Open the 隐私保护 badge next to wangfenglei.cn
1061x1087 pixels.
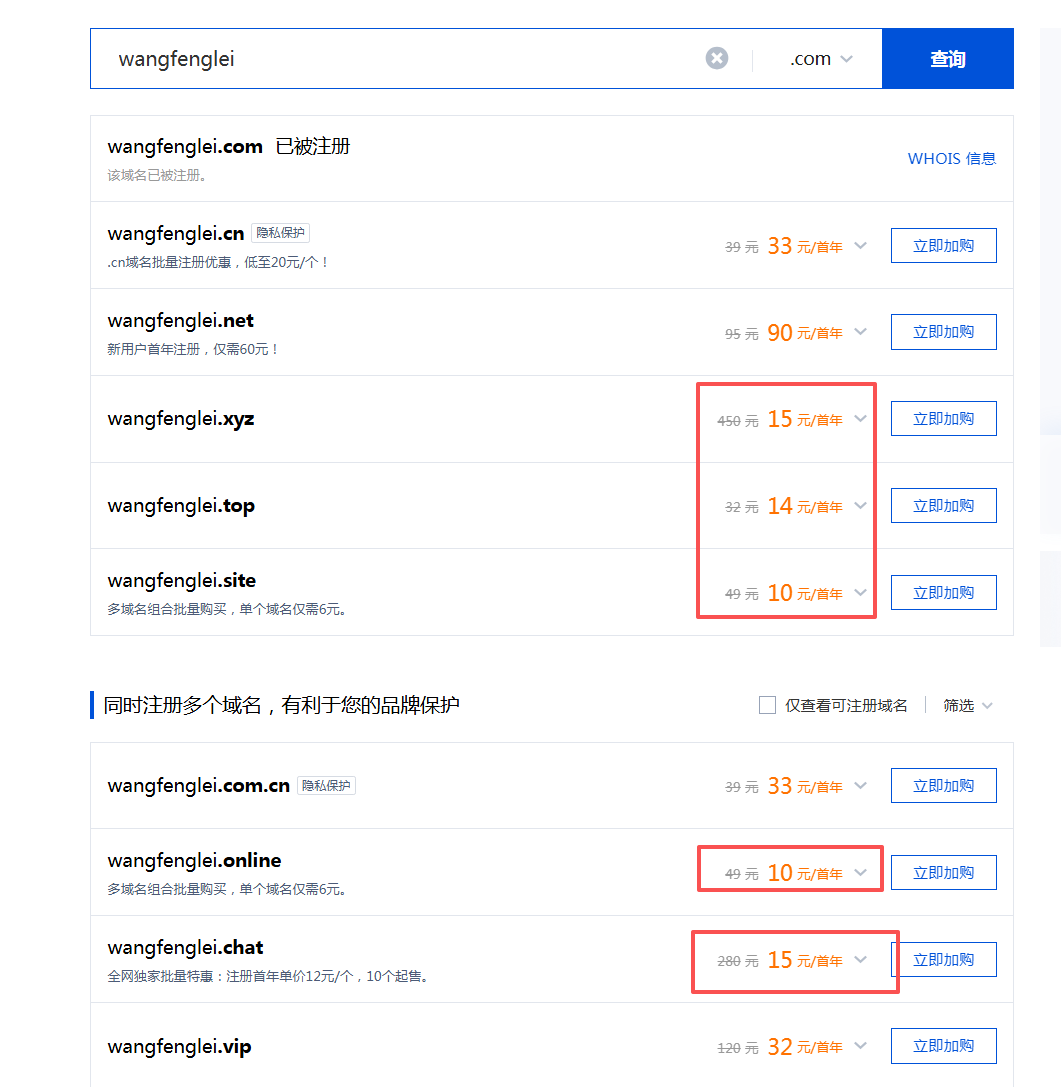click(x=279, y=232)
